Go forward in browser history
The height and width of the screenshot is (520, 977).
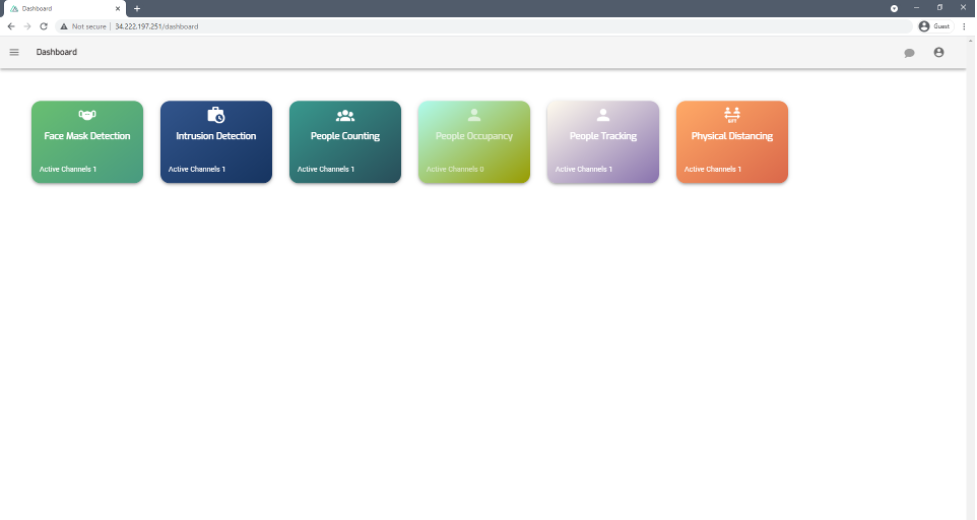coord(27,26)
